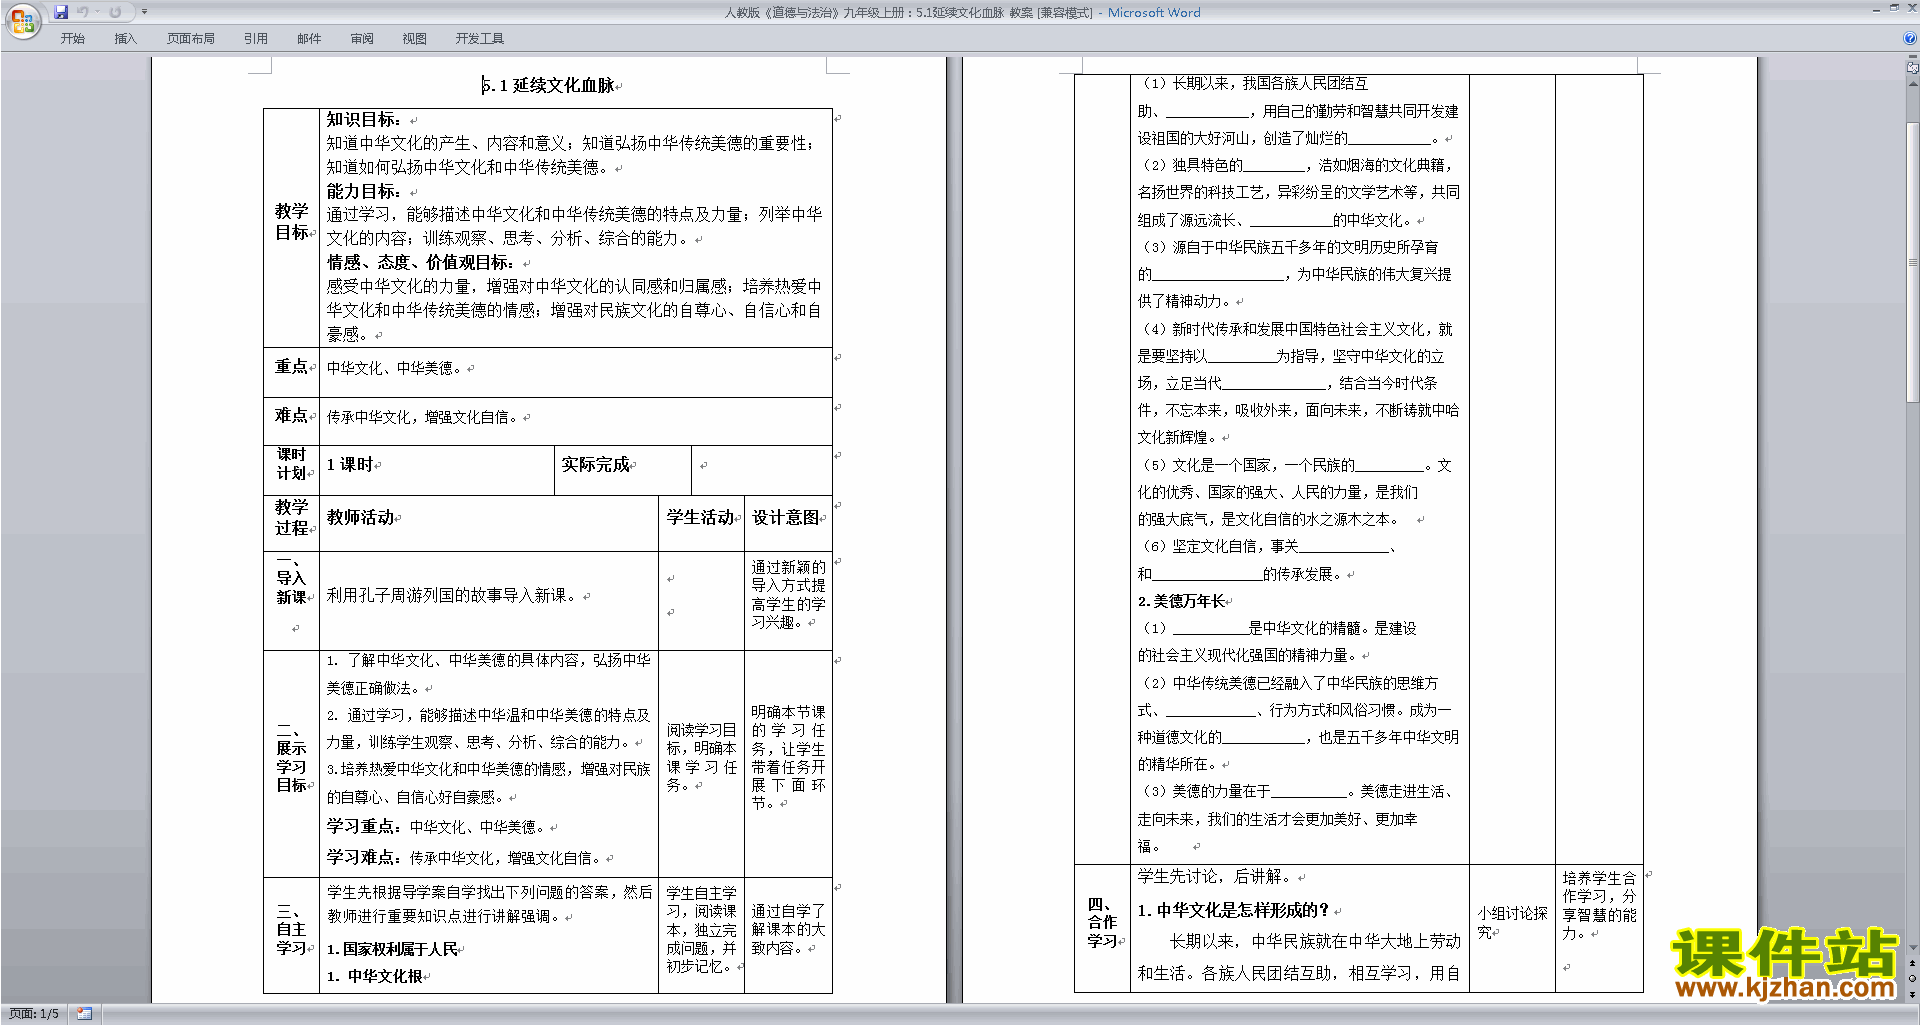Screen dimensions: 1920x1025
Task: Click the 能力目标 heading
Action: coord(364,192)
